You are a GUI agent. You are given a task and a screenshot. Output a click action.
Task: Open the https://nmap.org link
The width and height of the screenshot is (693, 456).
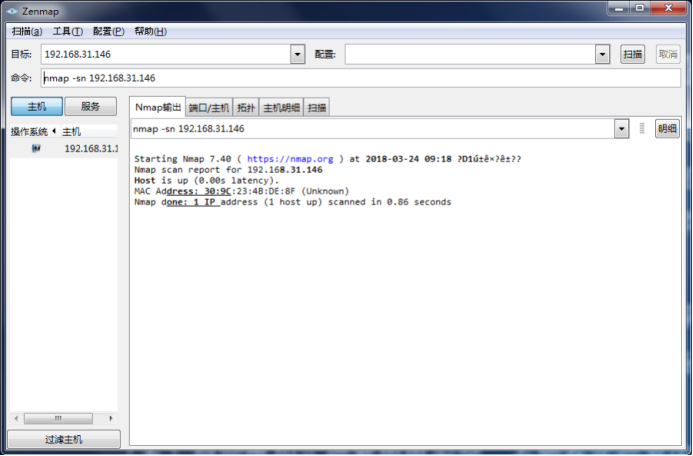[x=290, y=159]
